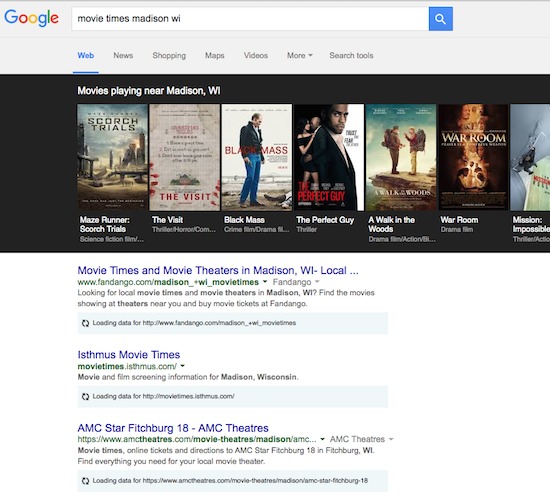Click the 'Crime film/Drama fil...' genre text

[257, 229]
